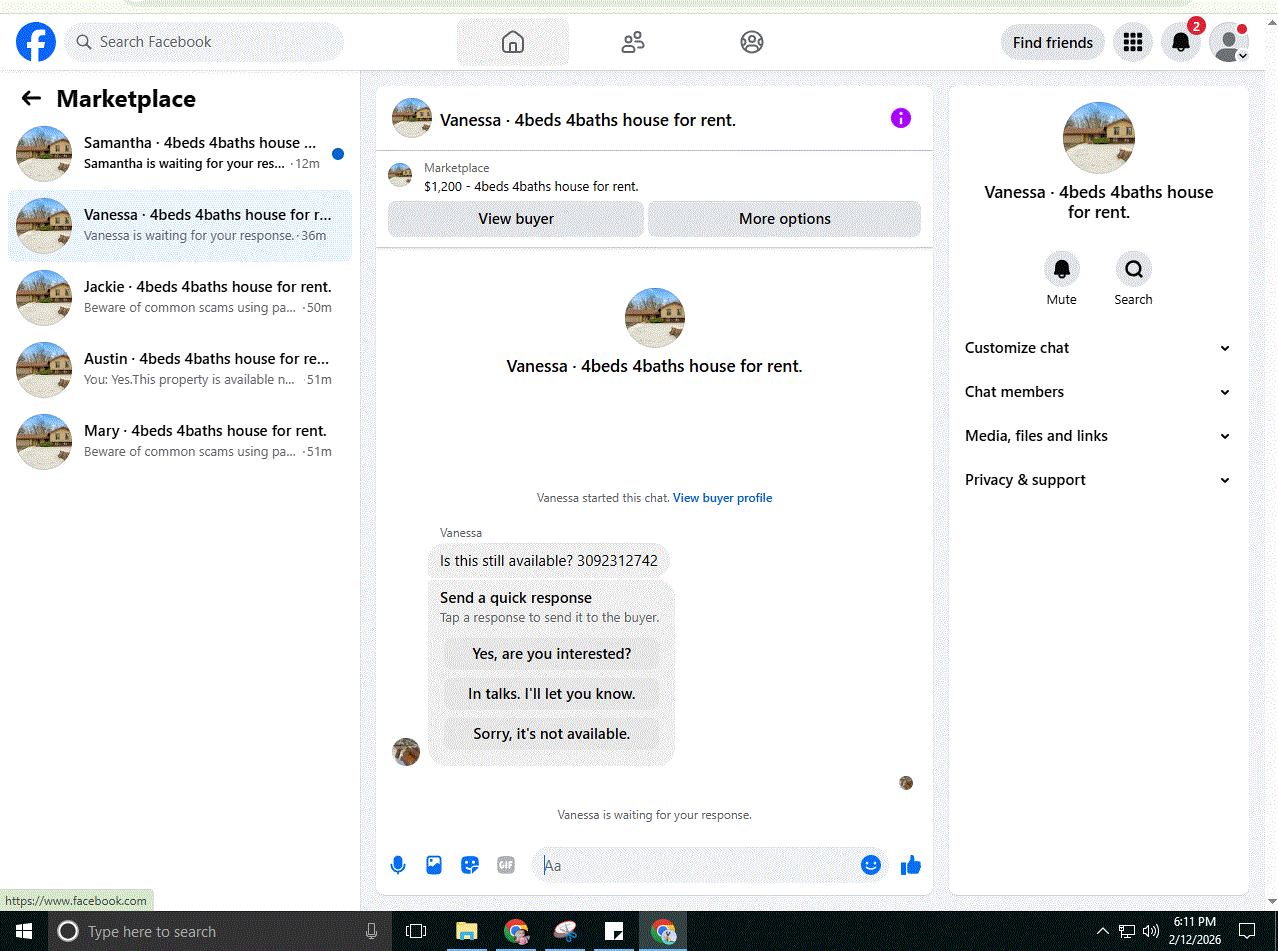Click the Find friends button
Image resolution: width=1278 pixels, height=951 pixels.
[1053, 42]
